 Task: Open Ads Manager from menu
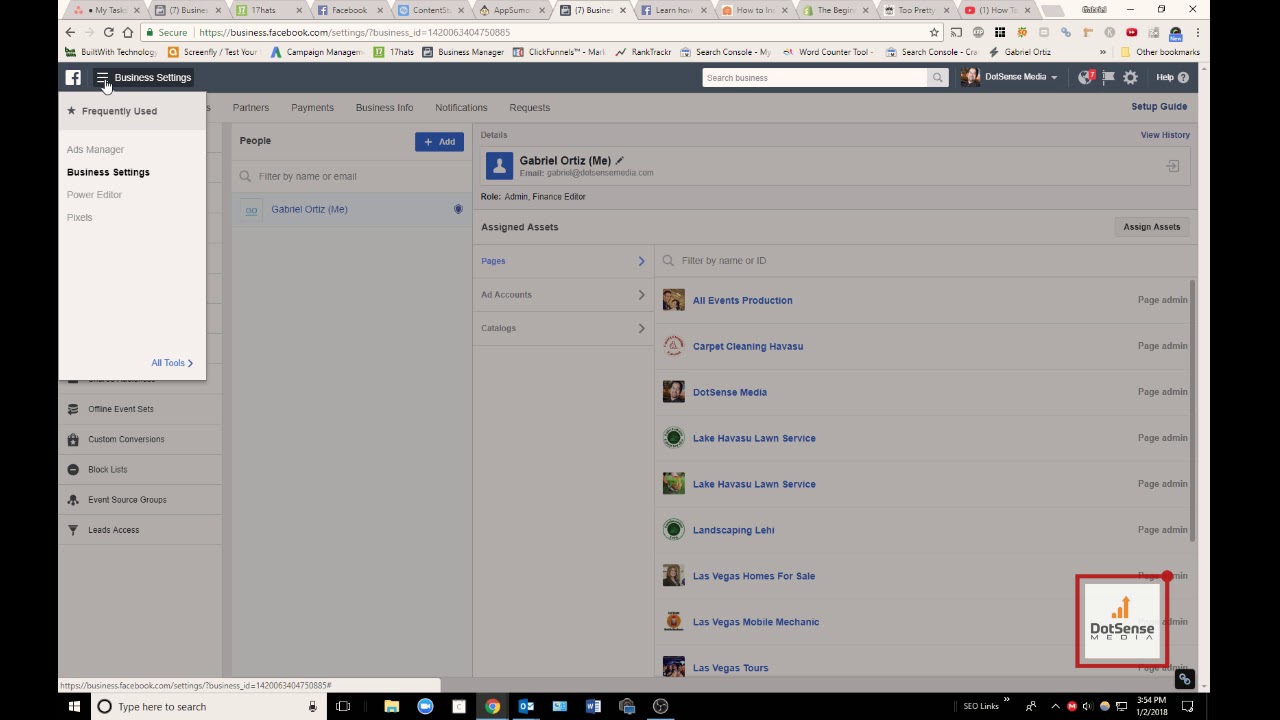coord(95,149)
